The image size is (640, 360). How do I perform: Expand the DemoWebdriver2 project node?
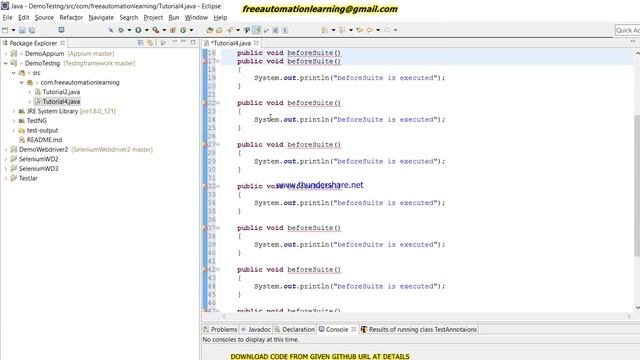[6, 149]
